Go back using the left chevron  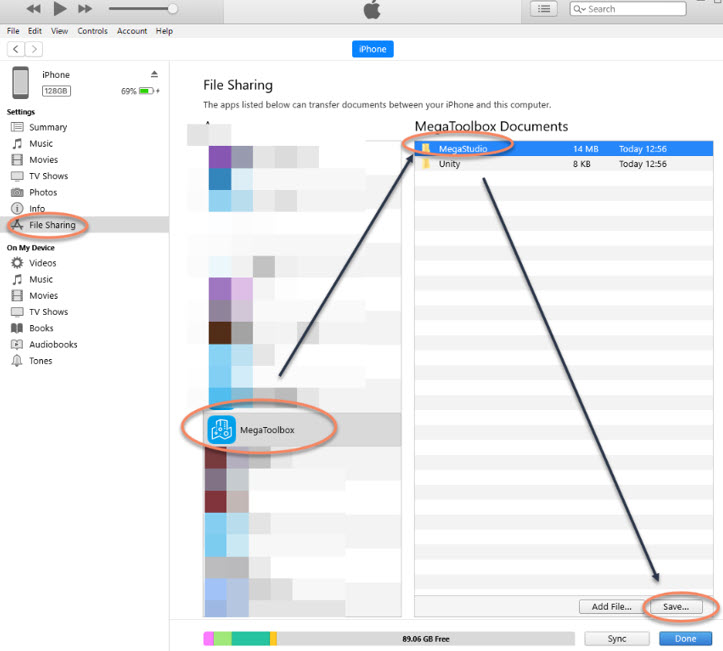tap(16, 49)
